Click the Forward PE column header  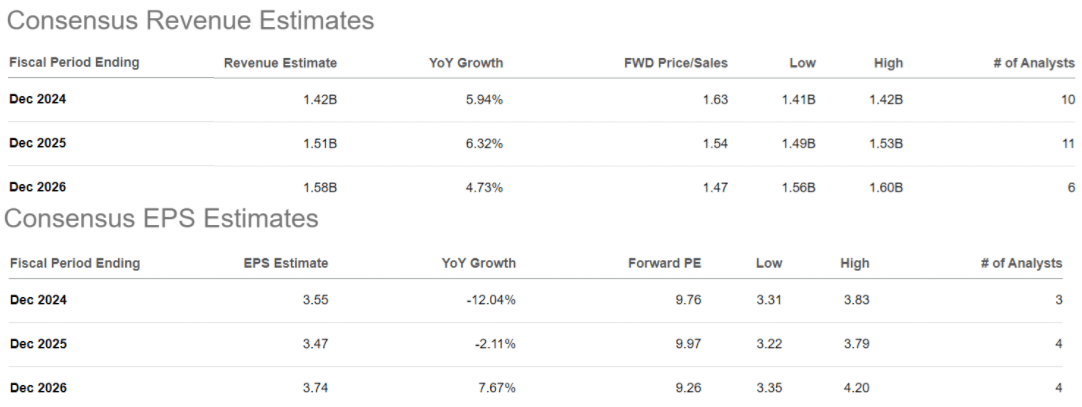664,264
